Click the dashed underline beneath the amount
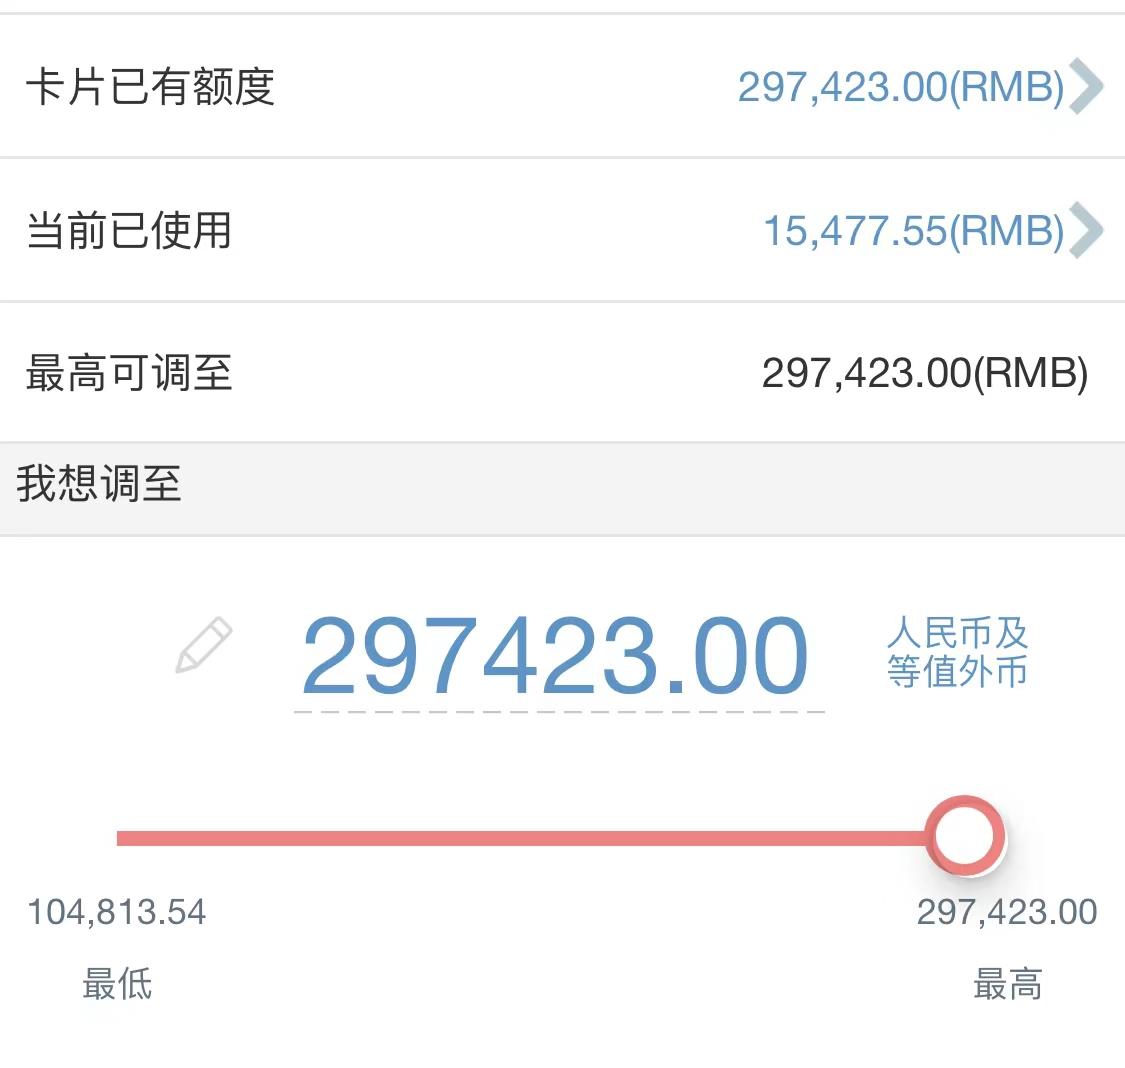Screen dimensions: 1125x1068 point(560,712)
